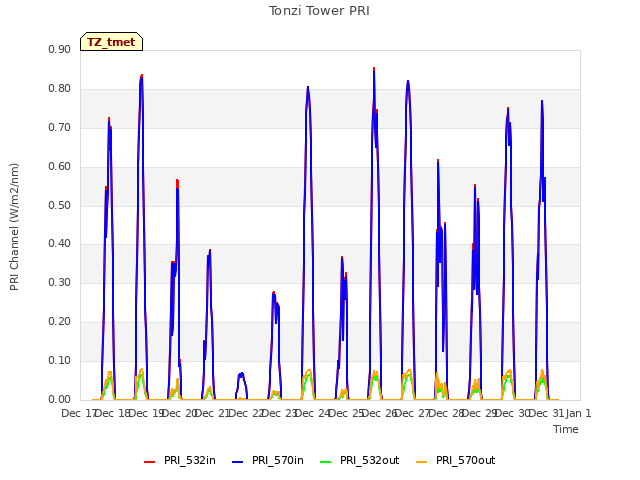Select the PRI_532in legend label
This screenshot has width=640, height=480.
coord(190,460)
